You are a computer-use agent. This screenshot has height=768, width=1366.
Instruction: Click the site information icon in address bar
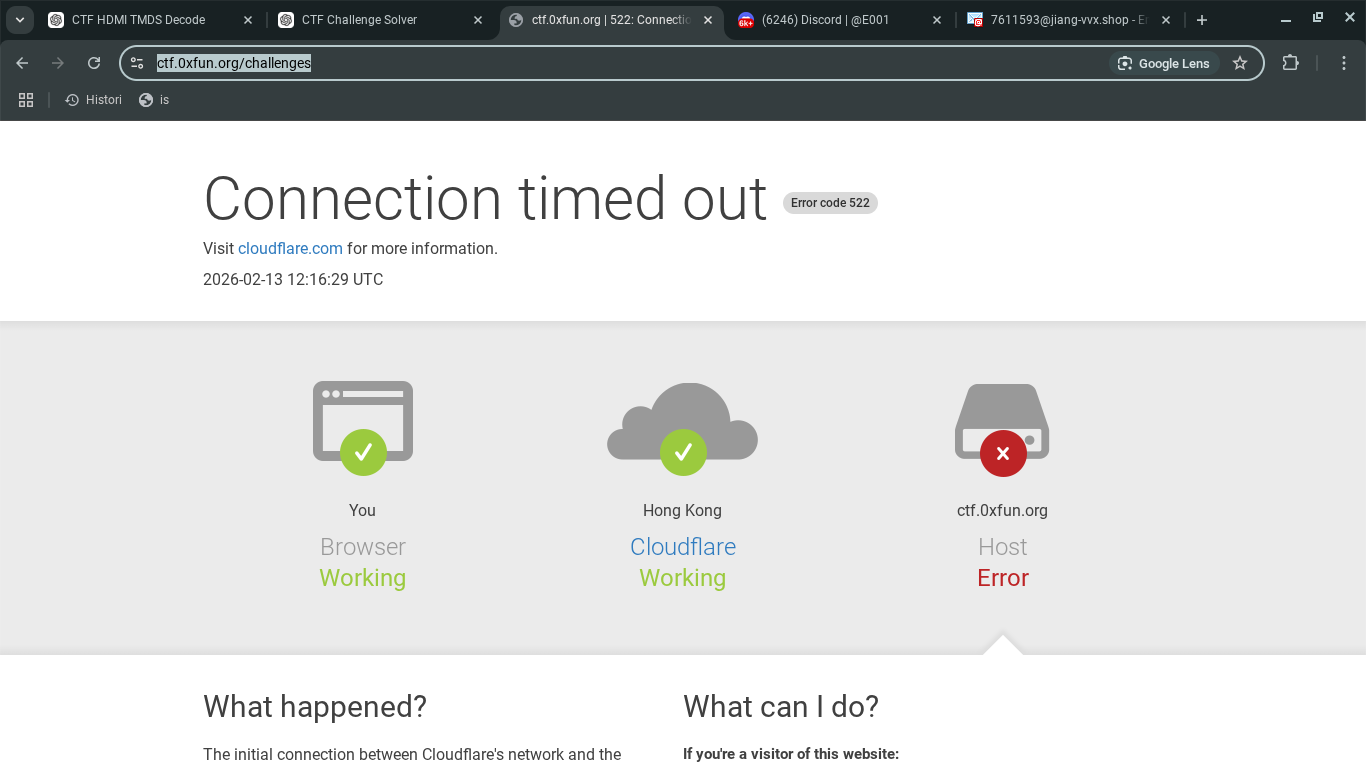pyautogui.click(x=138, y=63)
